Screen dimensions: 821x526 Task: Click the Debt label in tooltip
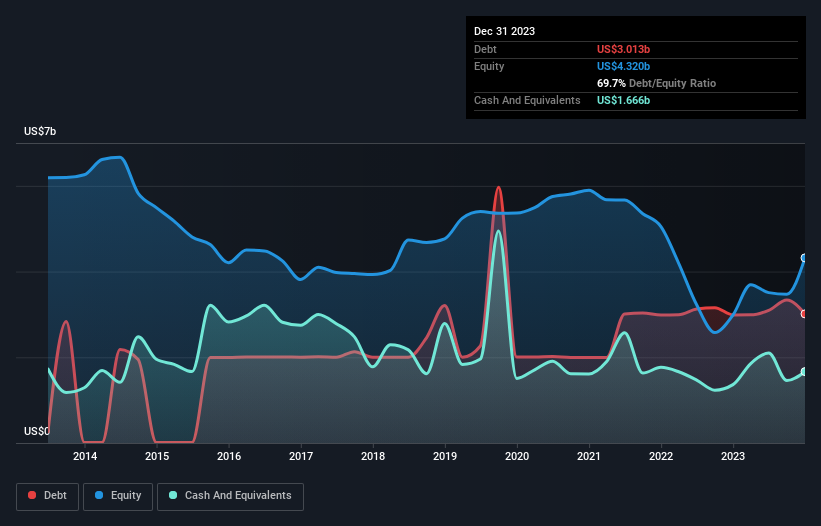pos(485,49)
